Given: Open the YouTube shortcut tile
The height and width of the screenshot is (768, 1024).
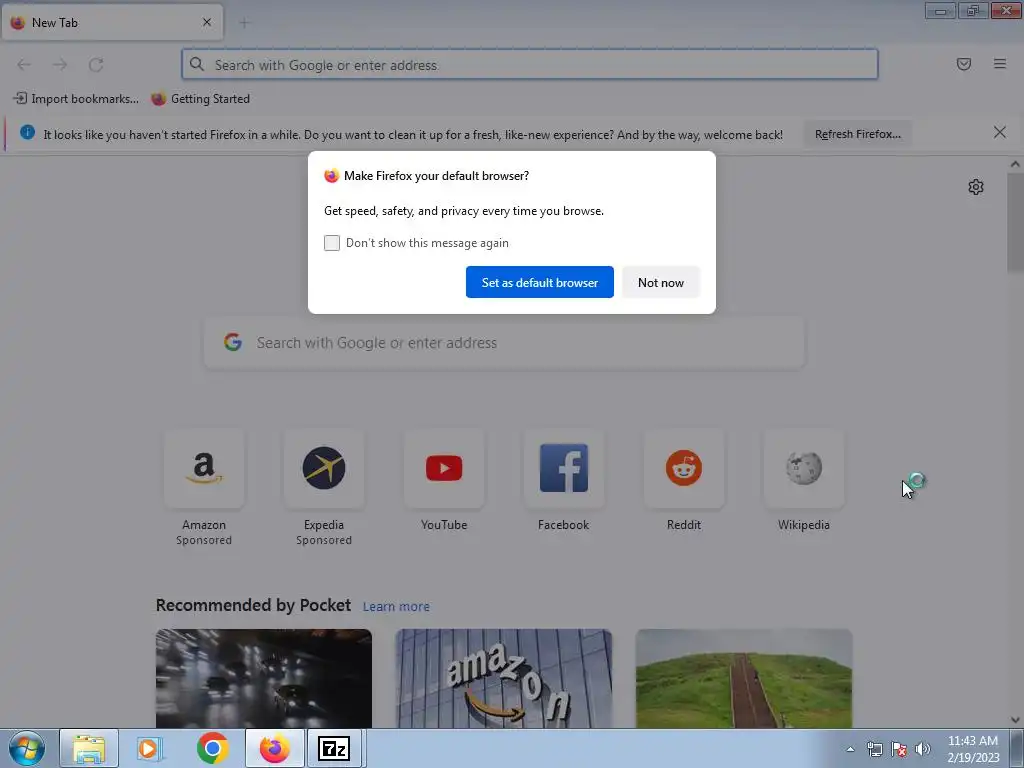Looking at the screenshot, I should (x=444, y=468).
